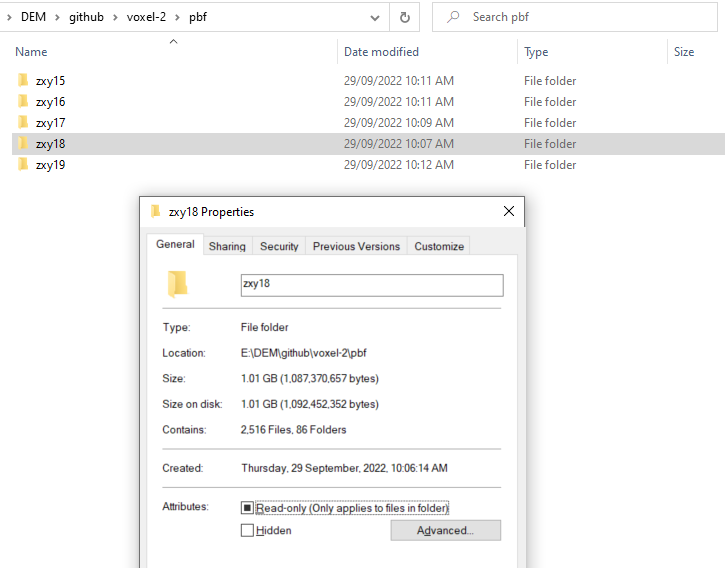Switch to the Sharing tab

pyautogui.click(x=227, y=246)
